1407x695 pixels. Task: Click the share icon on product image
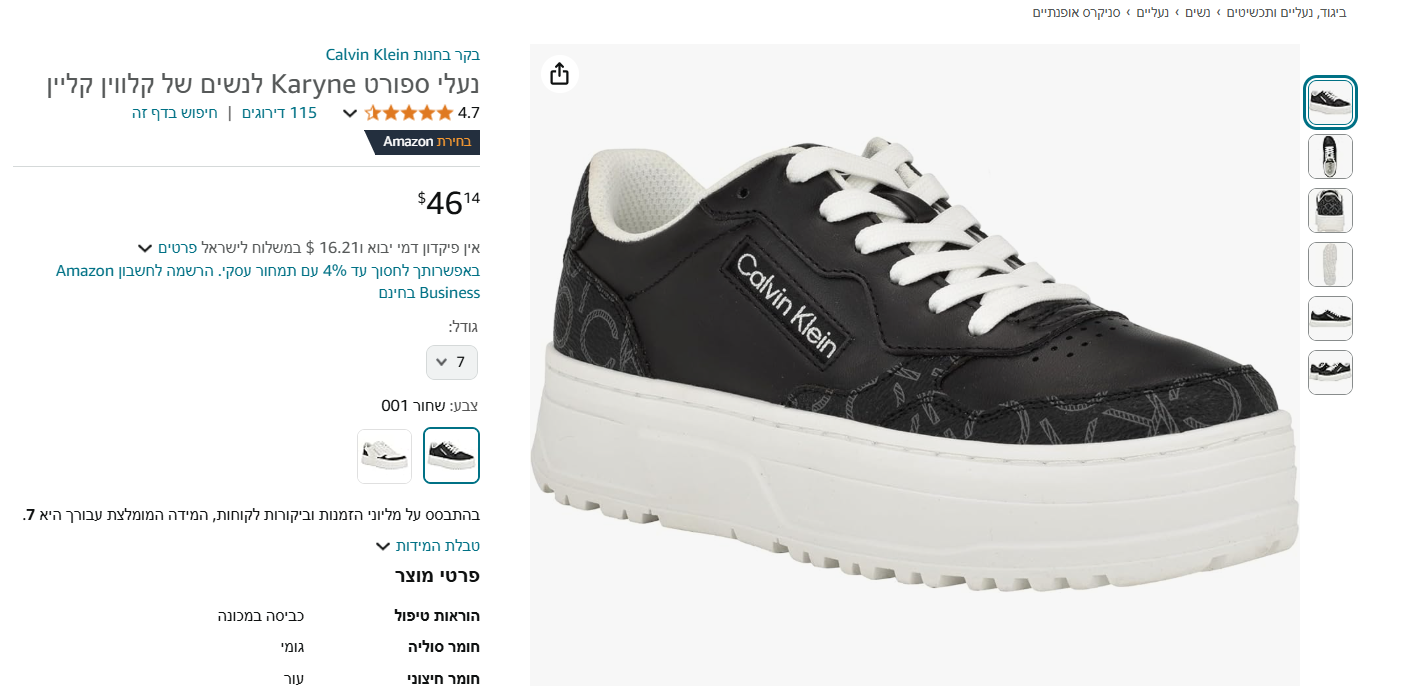[559, 74]
